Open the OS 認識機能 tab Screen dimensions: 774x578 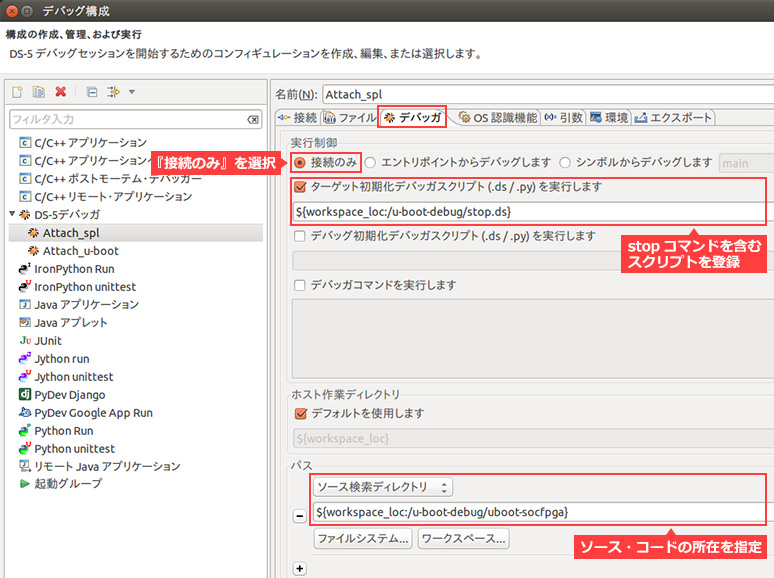tap(497, 117)
